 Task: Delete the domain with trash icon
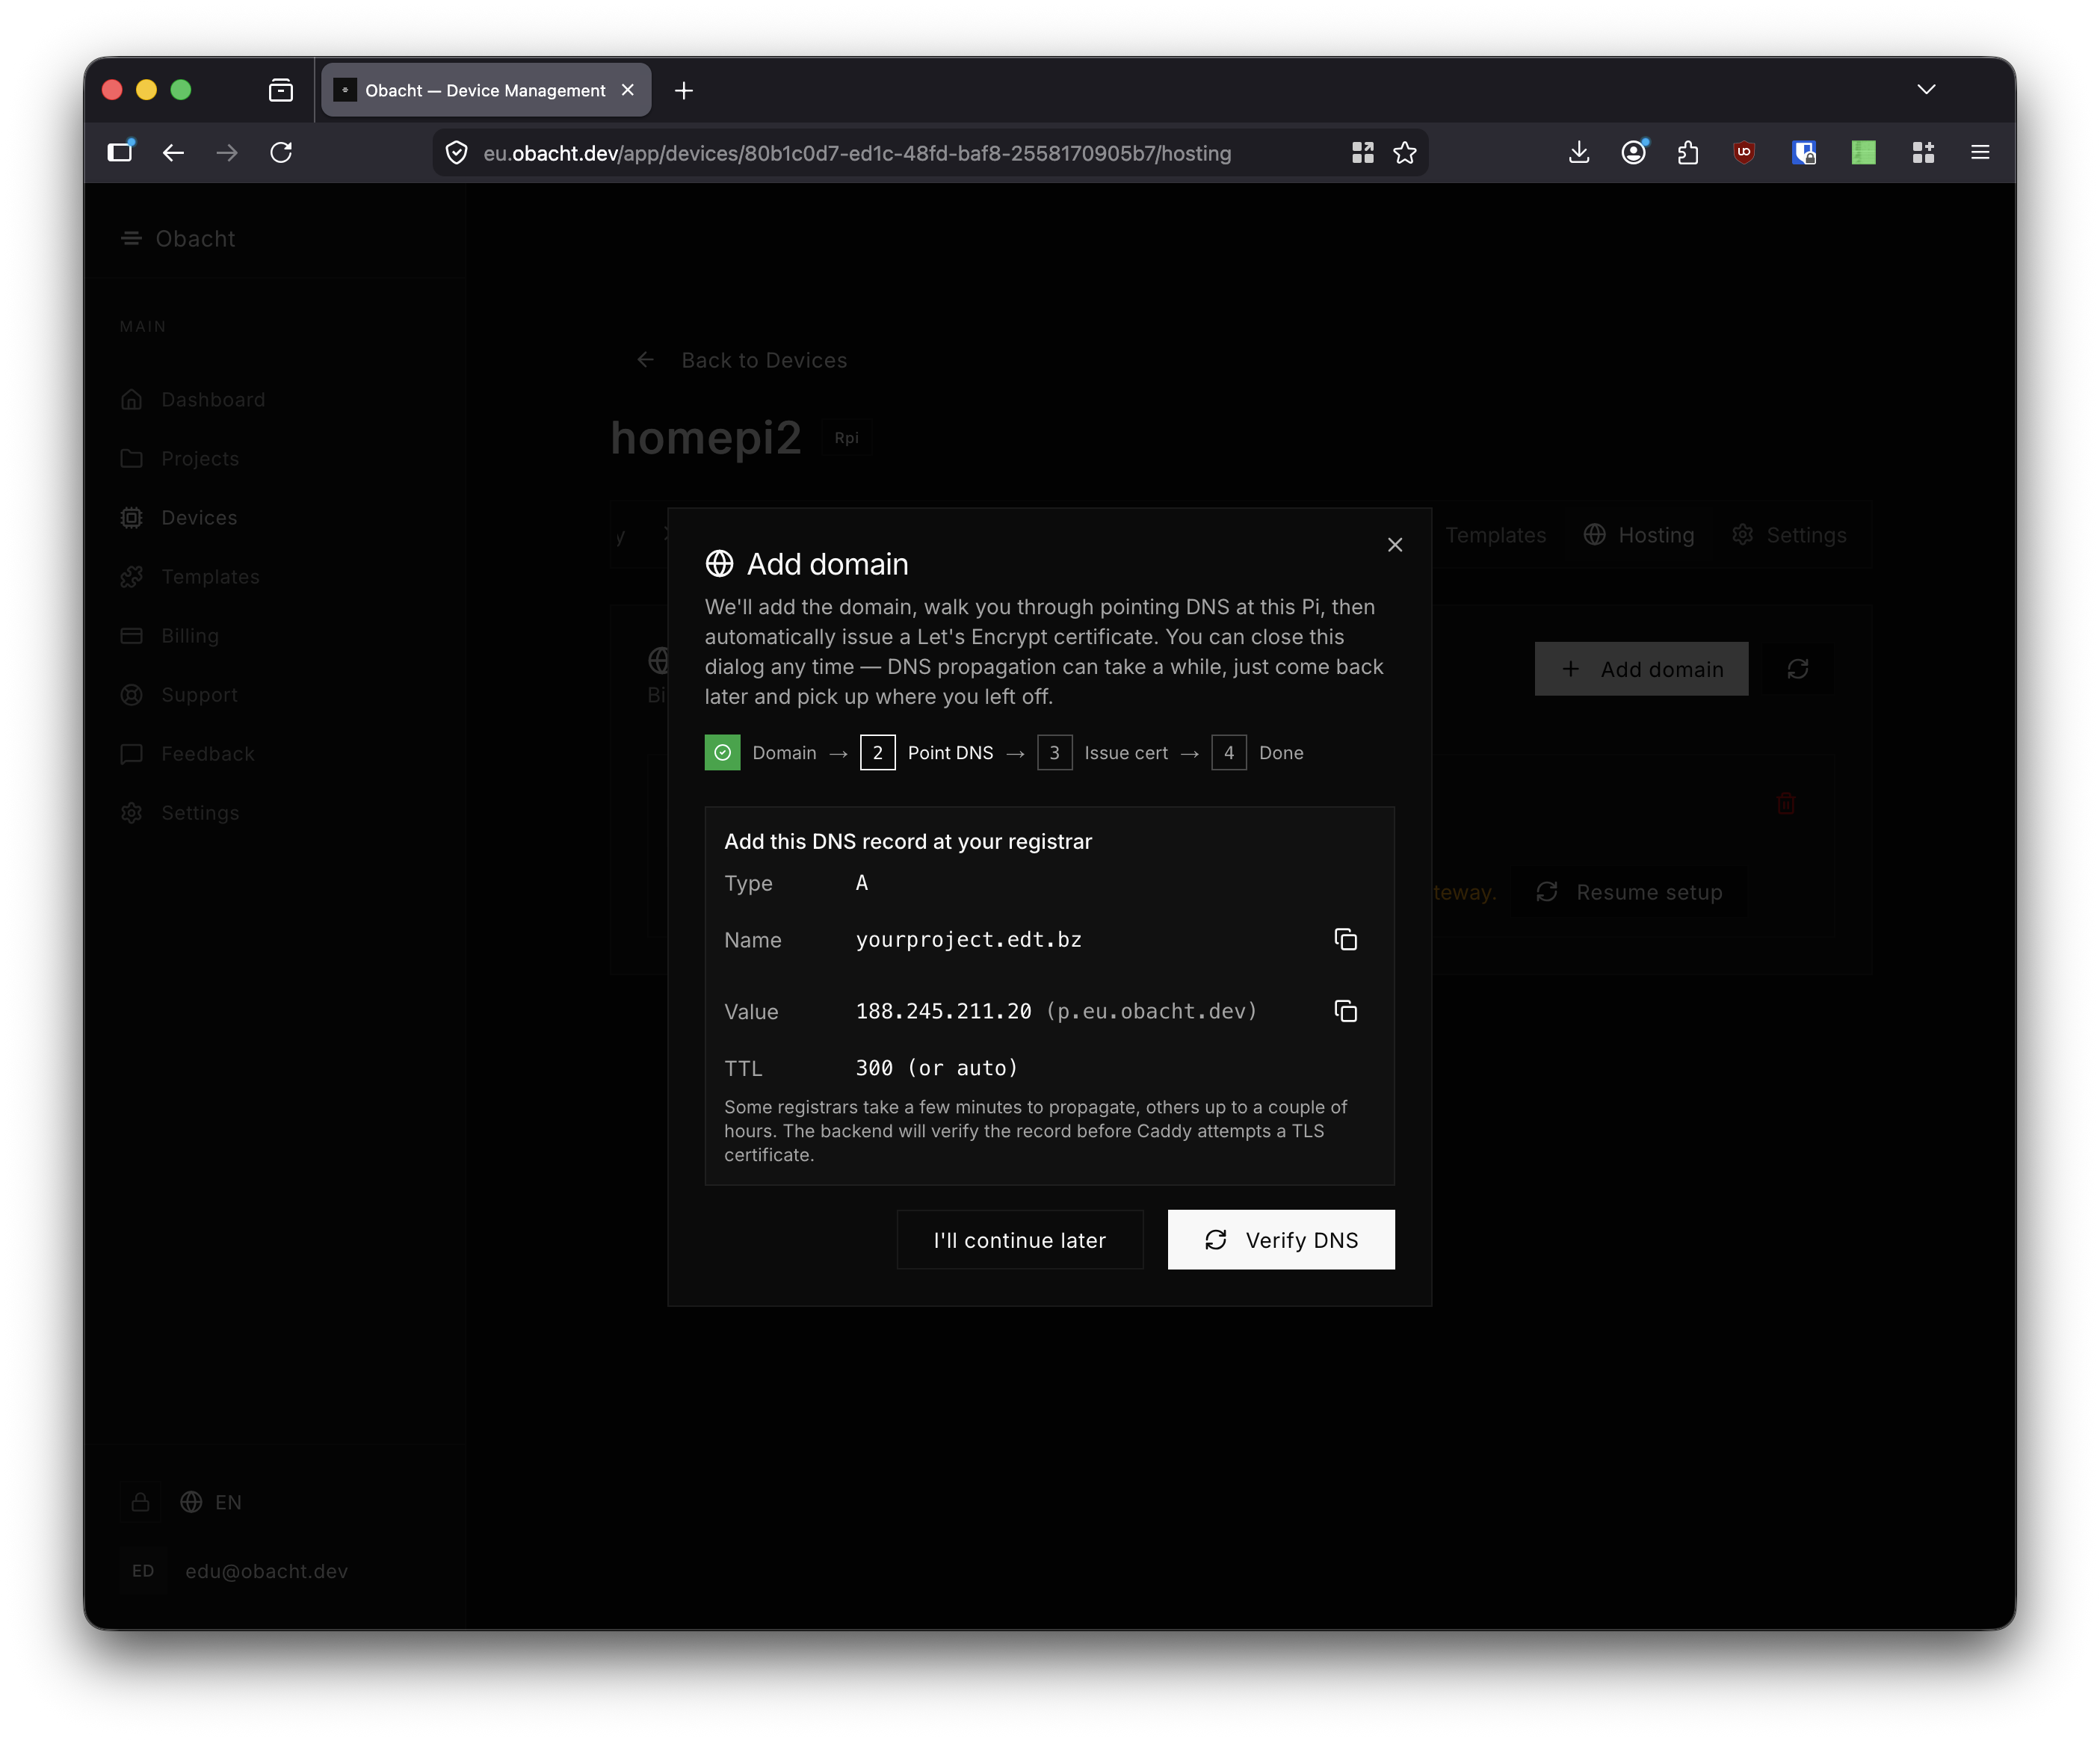[x=1786, y=803]
